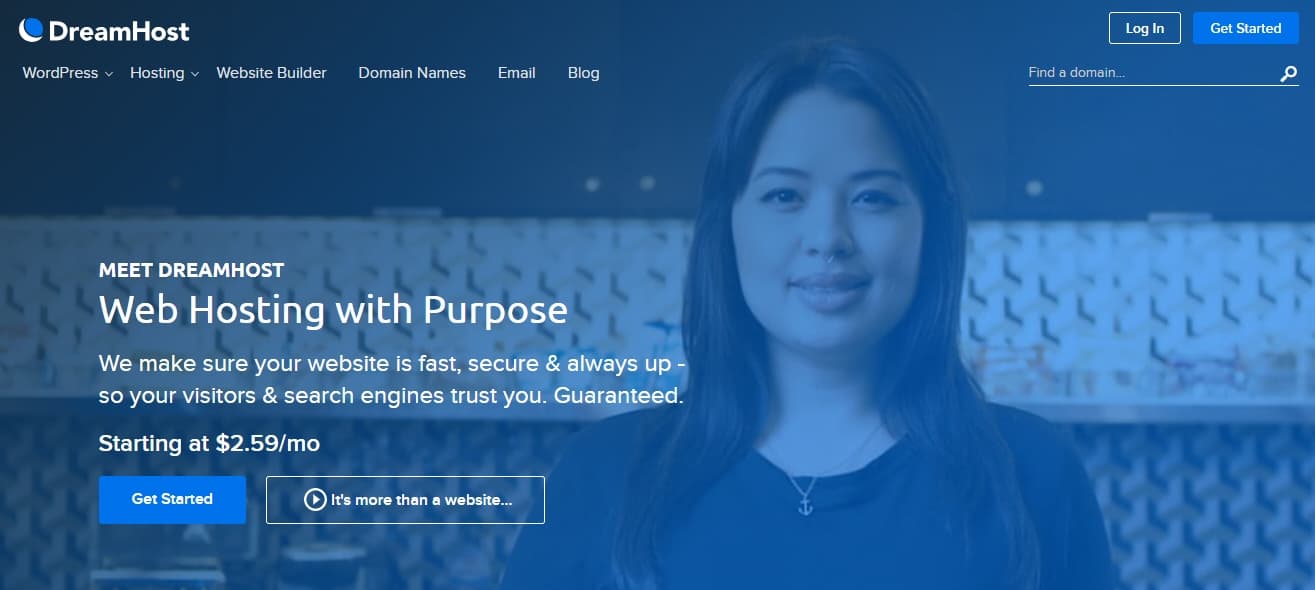Viewport: 1315px width, 590px height.
Task: Focus the "Find a domain..." search field
Action: (x=1150, y=73)
